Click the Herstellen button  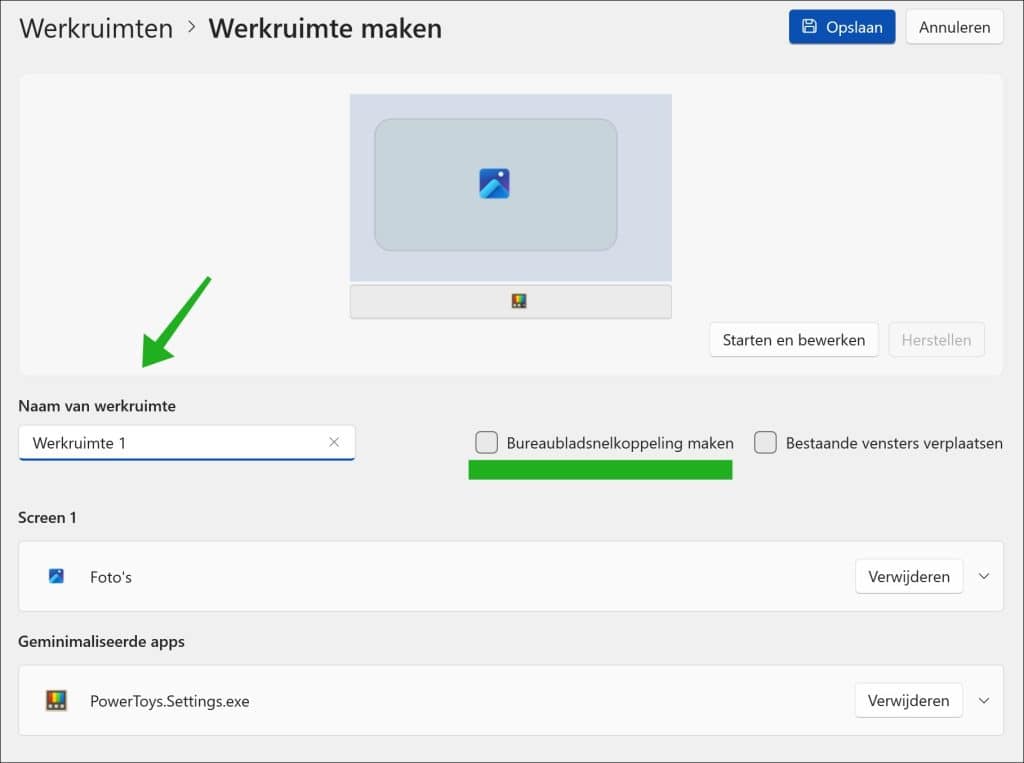[936, 340]
